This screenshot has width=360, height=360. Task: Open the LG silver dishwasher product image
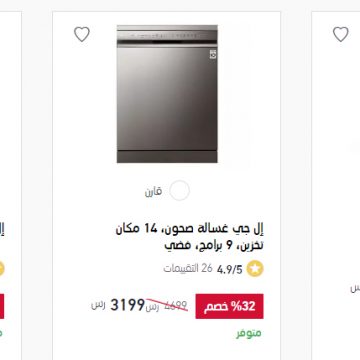coord(167,94)
